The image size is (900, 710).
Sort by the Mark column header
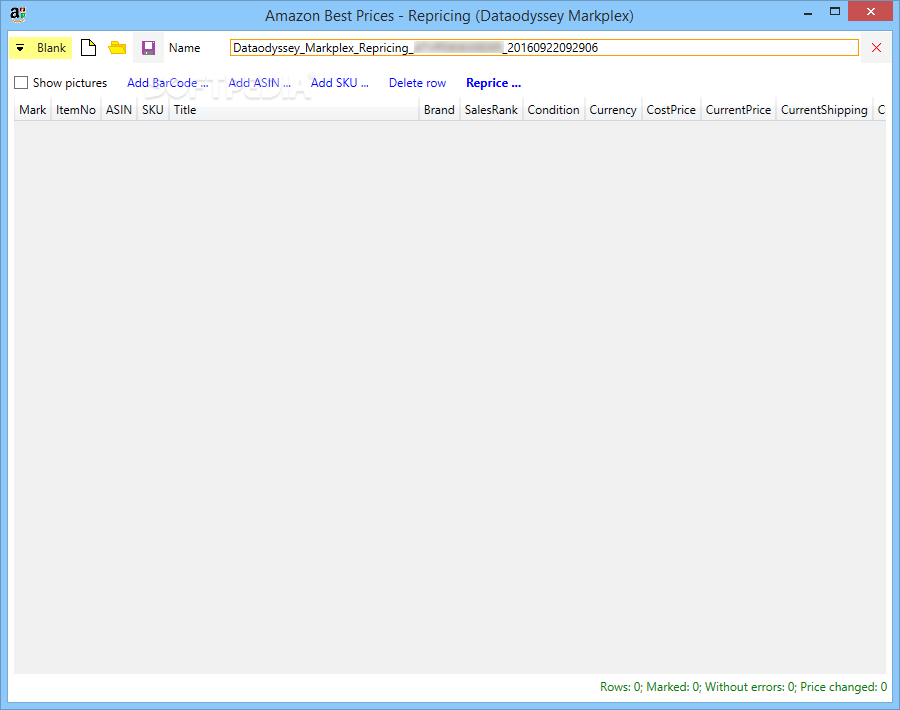click(x=33, y=110)
